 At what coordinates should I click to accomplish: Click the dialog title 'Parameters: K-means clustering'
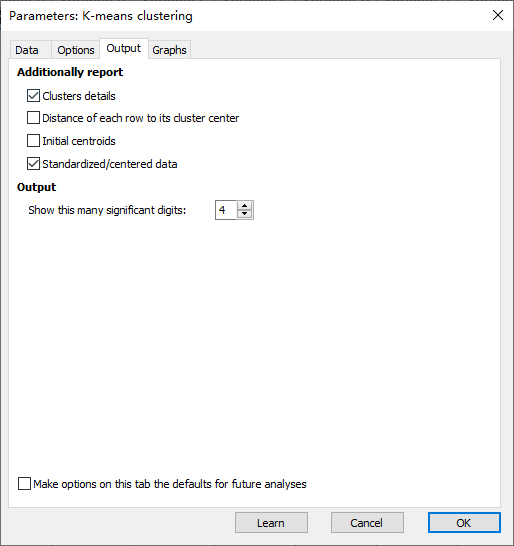click(x=101, y=16)
